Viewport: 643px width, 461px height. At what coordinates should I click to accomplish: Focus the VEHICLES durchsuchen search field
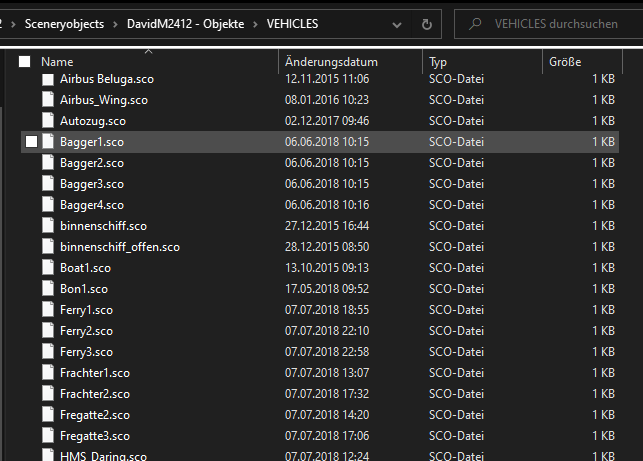[555, 24]
